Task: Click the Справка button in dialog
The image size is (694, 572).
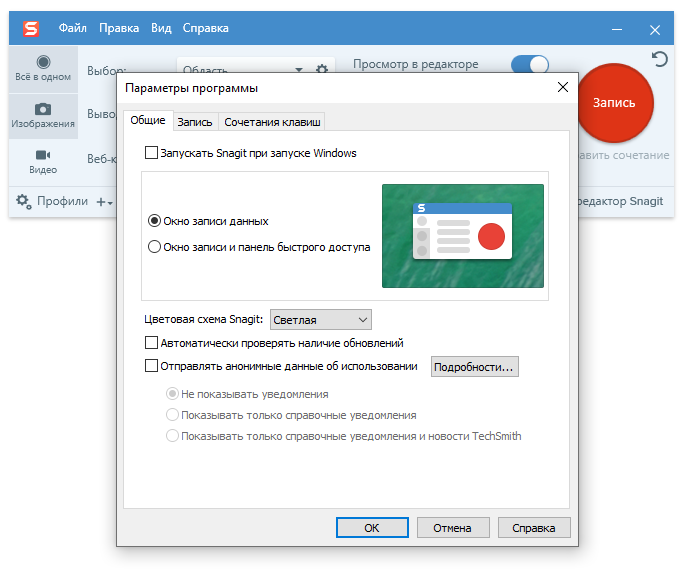Action: (x=534, y=528)
